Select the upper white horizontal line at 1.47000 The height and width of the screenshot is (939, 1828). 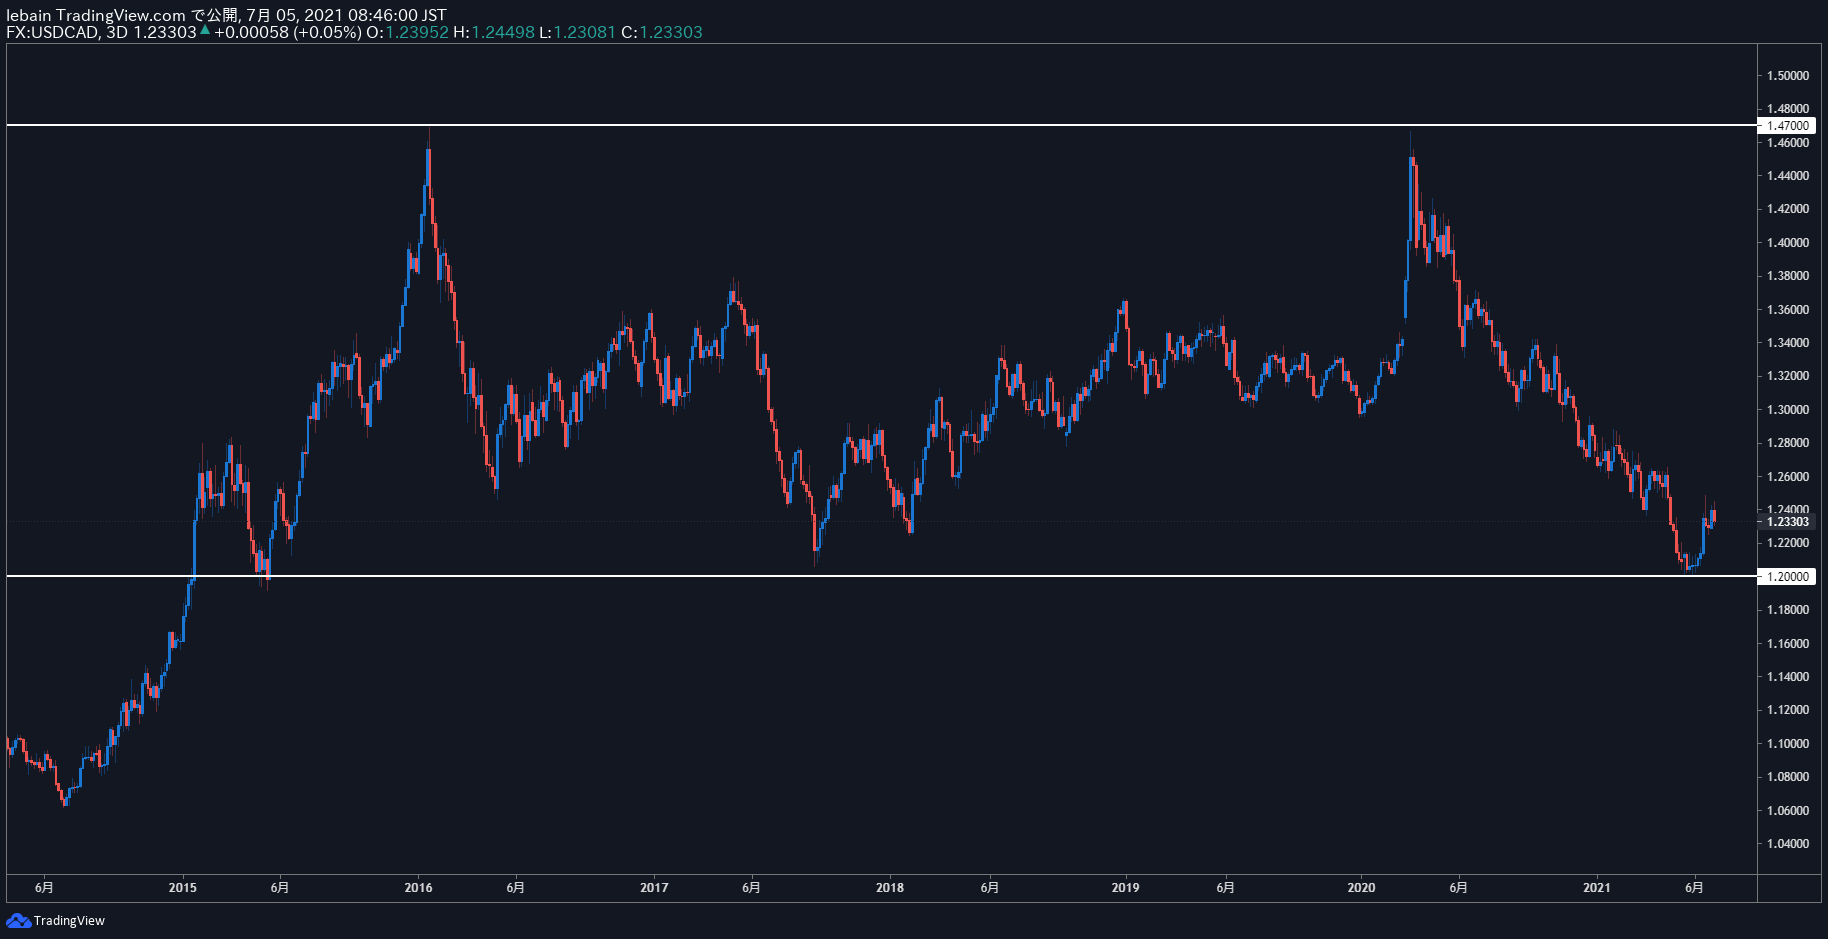coord(881,125)
